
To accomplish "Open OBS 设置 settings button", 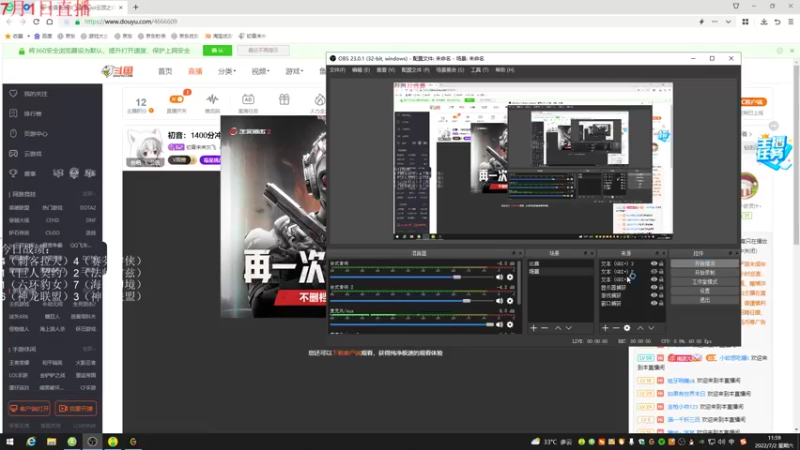I will 705,291.
